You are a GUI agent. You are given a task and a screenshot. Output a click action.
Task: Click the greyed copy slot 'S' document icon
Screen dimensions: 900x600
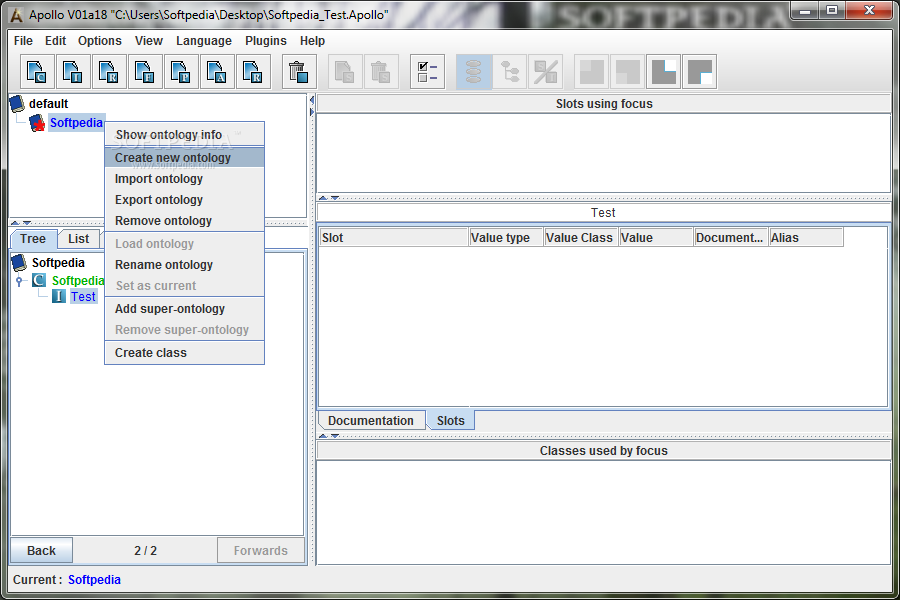[345, 72]
